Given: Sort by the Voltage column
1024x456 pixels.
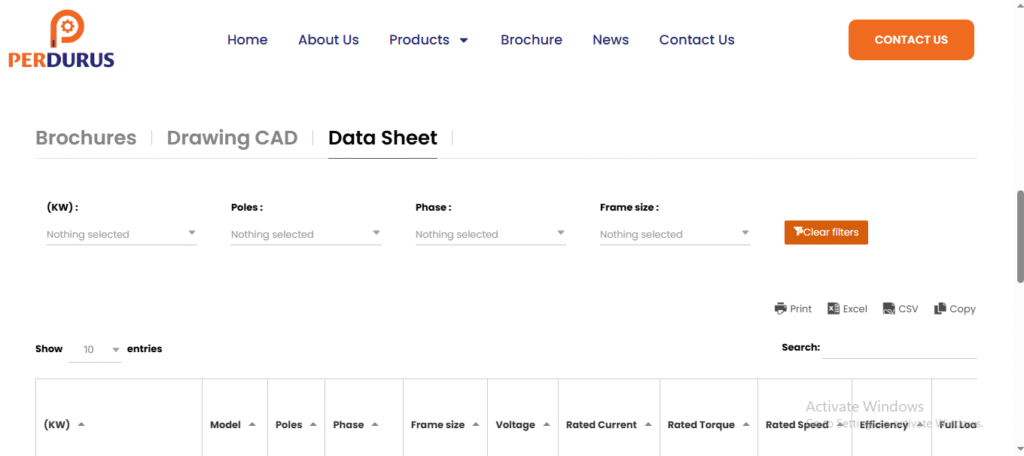Looking at the screenshot, I should point(522,425).
